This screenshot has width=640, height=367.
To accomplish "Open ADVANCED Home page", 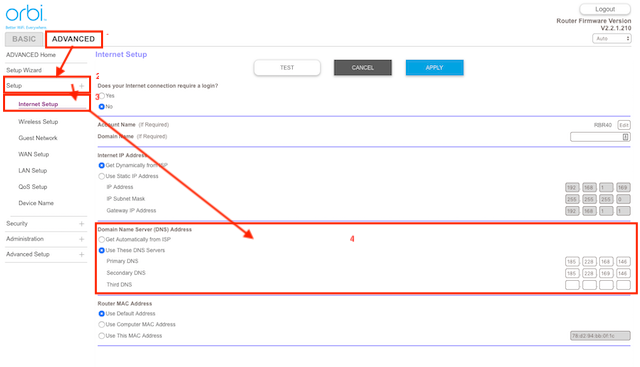I will click(31, 55).
